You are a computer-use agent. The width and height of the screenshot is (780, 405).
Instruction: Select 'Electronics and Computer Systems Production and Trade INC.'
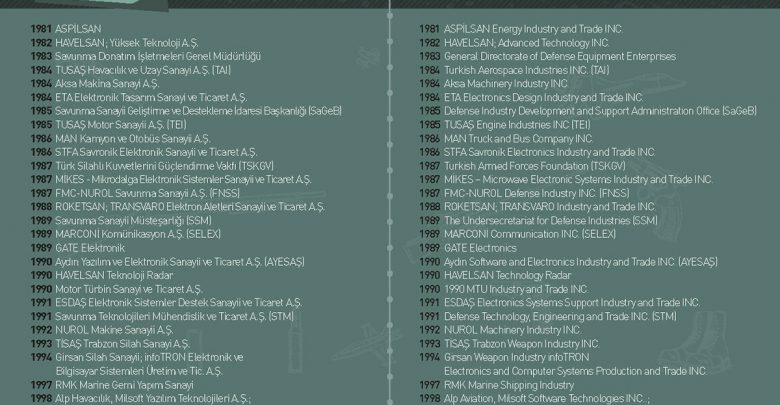point(576,371)
